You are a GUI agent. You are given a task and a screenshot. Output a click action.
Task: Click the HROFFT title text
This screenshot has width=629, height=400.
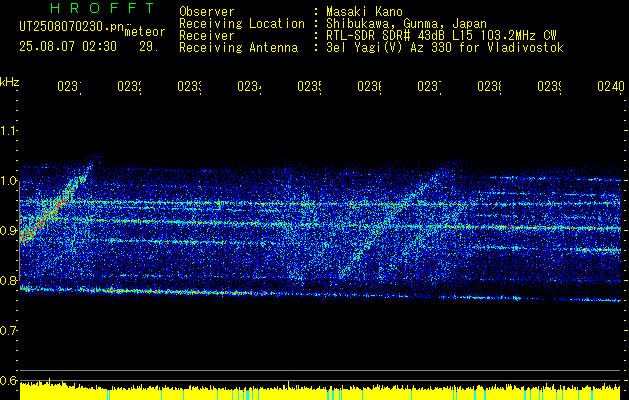(102, 8)
